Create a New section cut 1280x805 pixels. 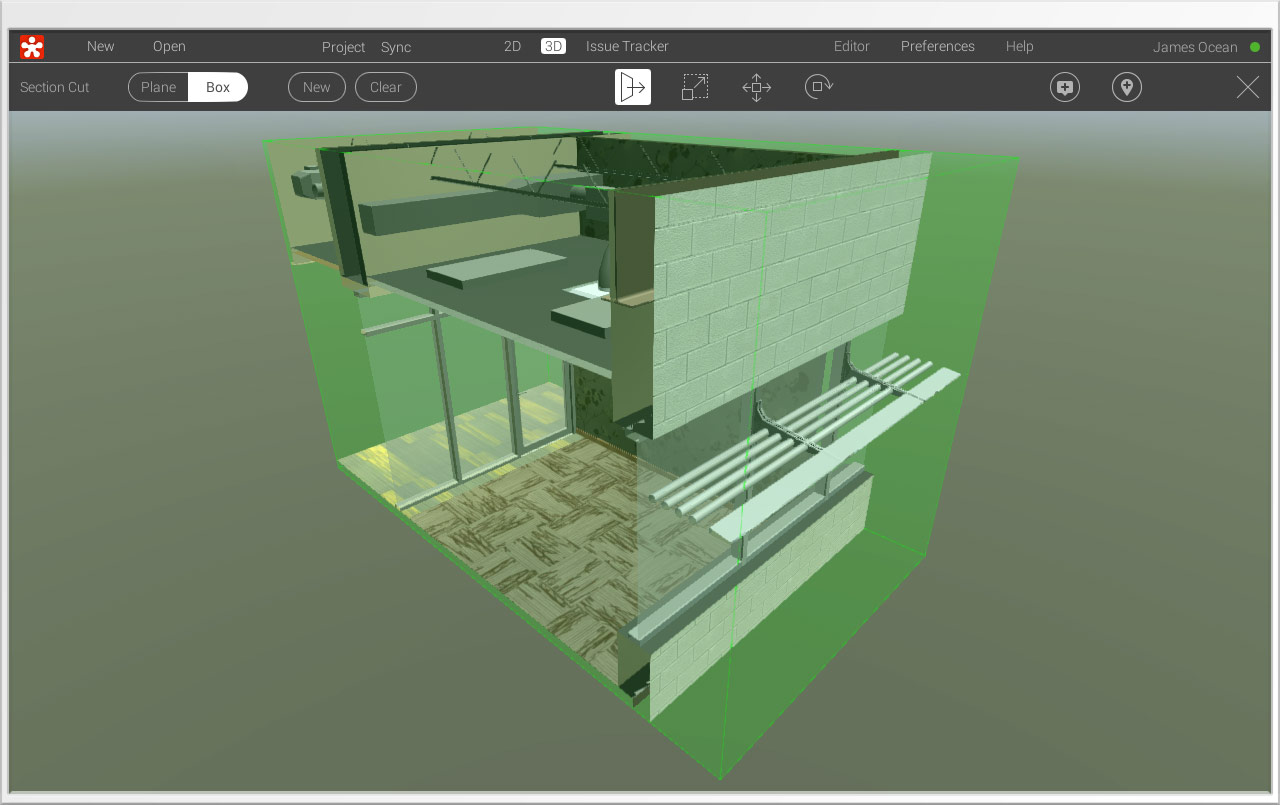[316, 87]
